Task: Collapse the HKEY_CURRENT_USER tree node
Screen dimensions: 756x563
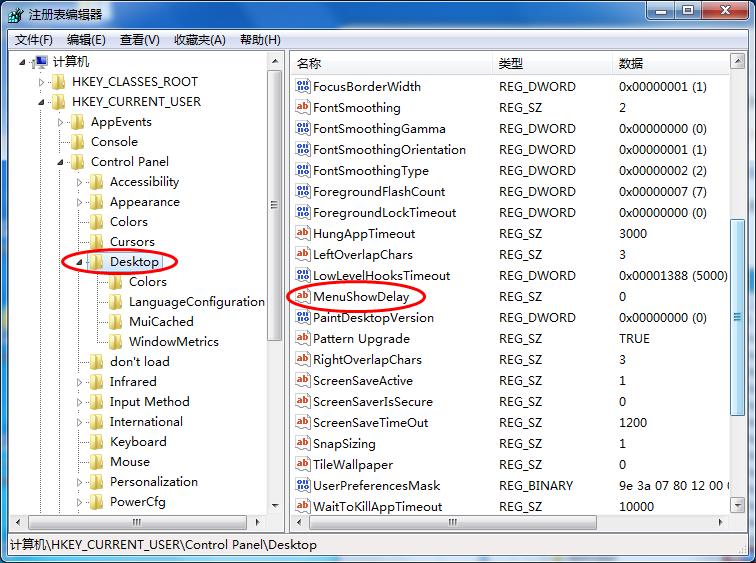Action: pos(42,102)
